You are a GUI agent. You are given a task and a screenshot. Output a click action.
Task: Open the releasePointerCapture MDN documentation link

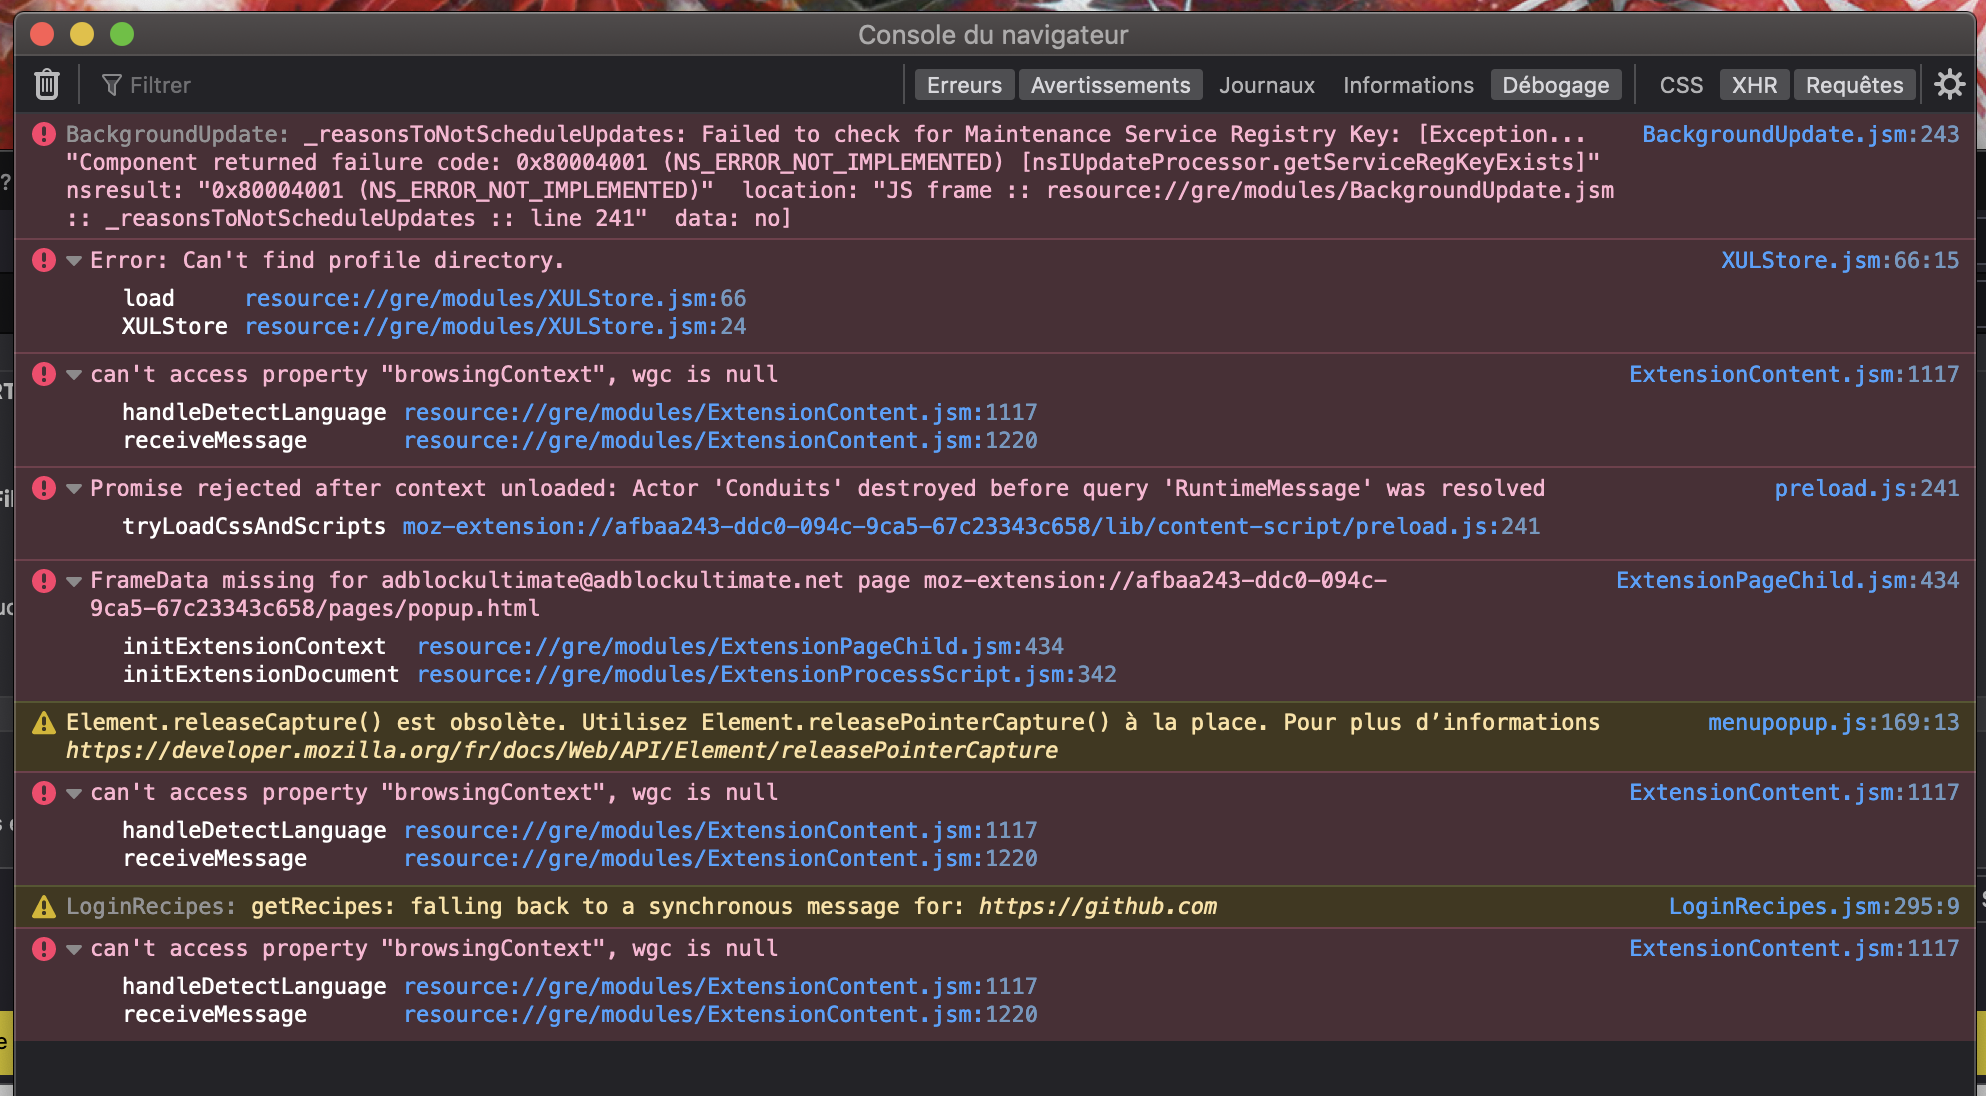(x=561, y=750)
